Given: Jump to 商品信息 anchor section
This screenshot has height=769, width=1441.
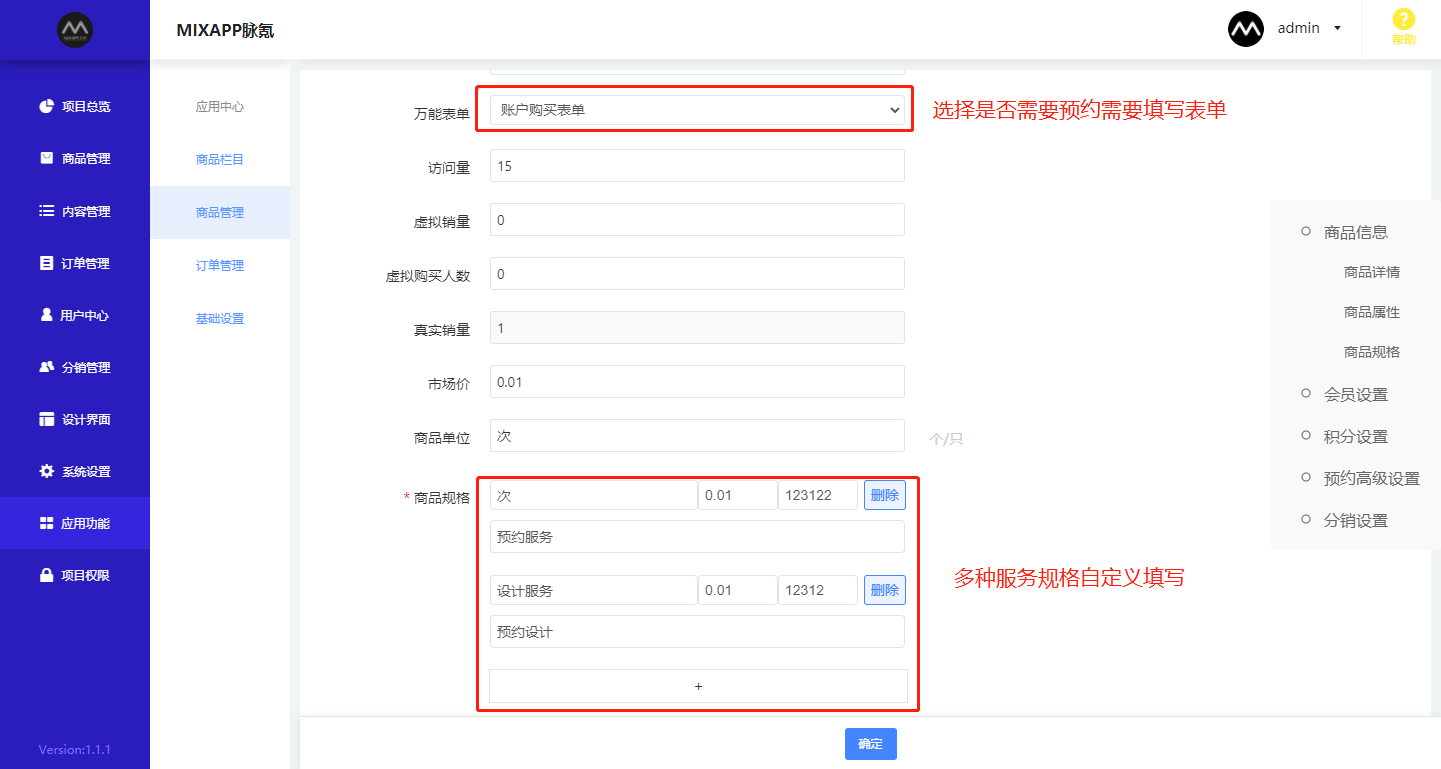Looking at the screenshot, I should pyautogui.click(x=1356, y=232).
